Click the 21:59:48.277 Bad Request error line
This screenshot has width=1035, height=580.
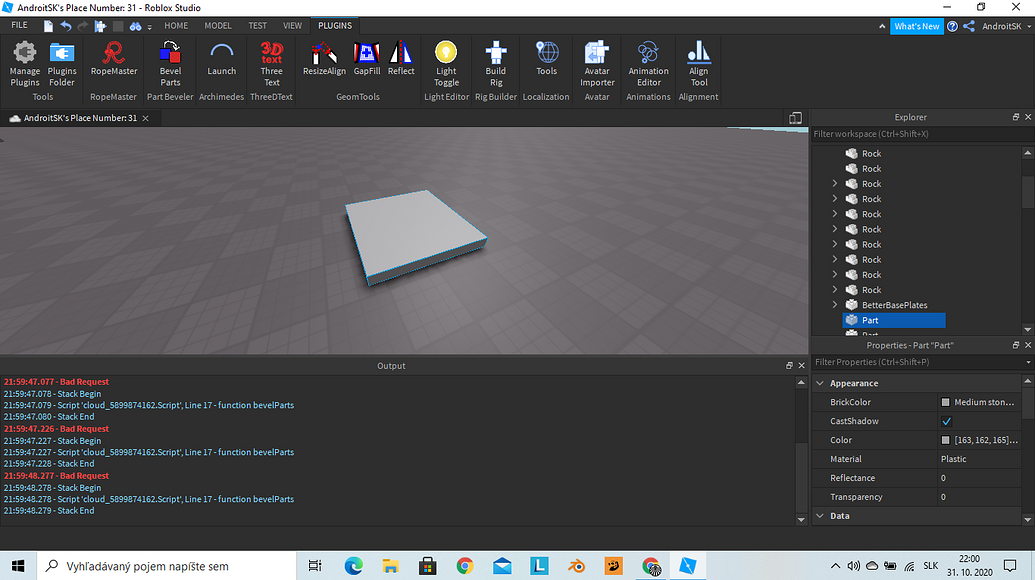click(x=56, y=476)
